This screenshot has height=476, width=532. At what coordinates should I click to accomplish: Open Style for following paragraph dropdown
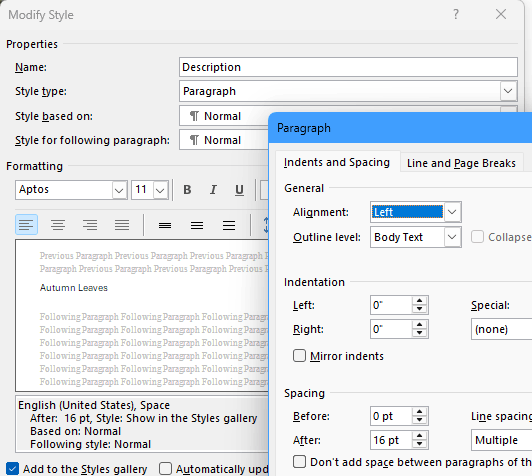click(x=224, y=140)
